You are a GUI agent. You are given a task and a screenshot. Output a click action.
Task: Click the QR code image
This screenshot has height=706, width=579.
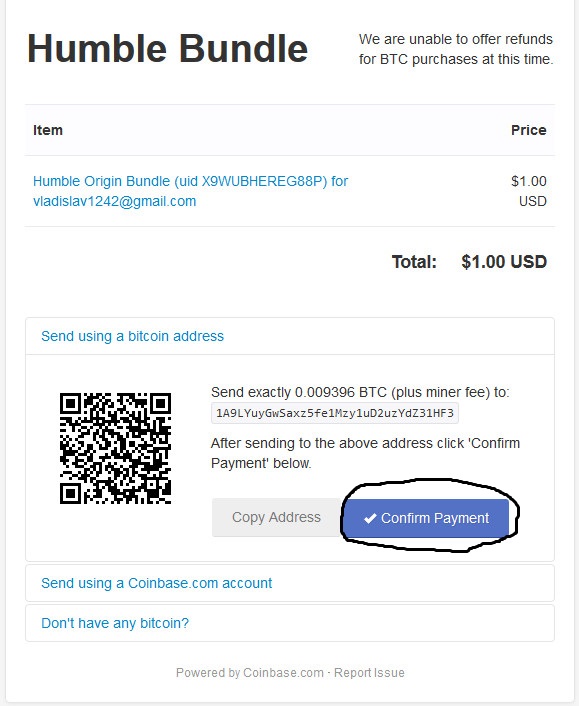115,448
